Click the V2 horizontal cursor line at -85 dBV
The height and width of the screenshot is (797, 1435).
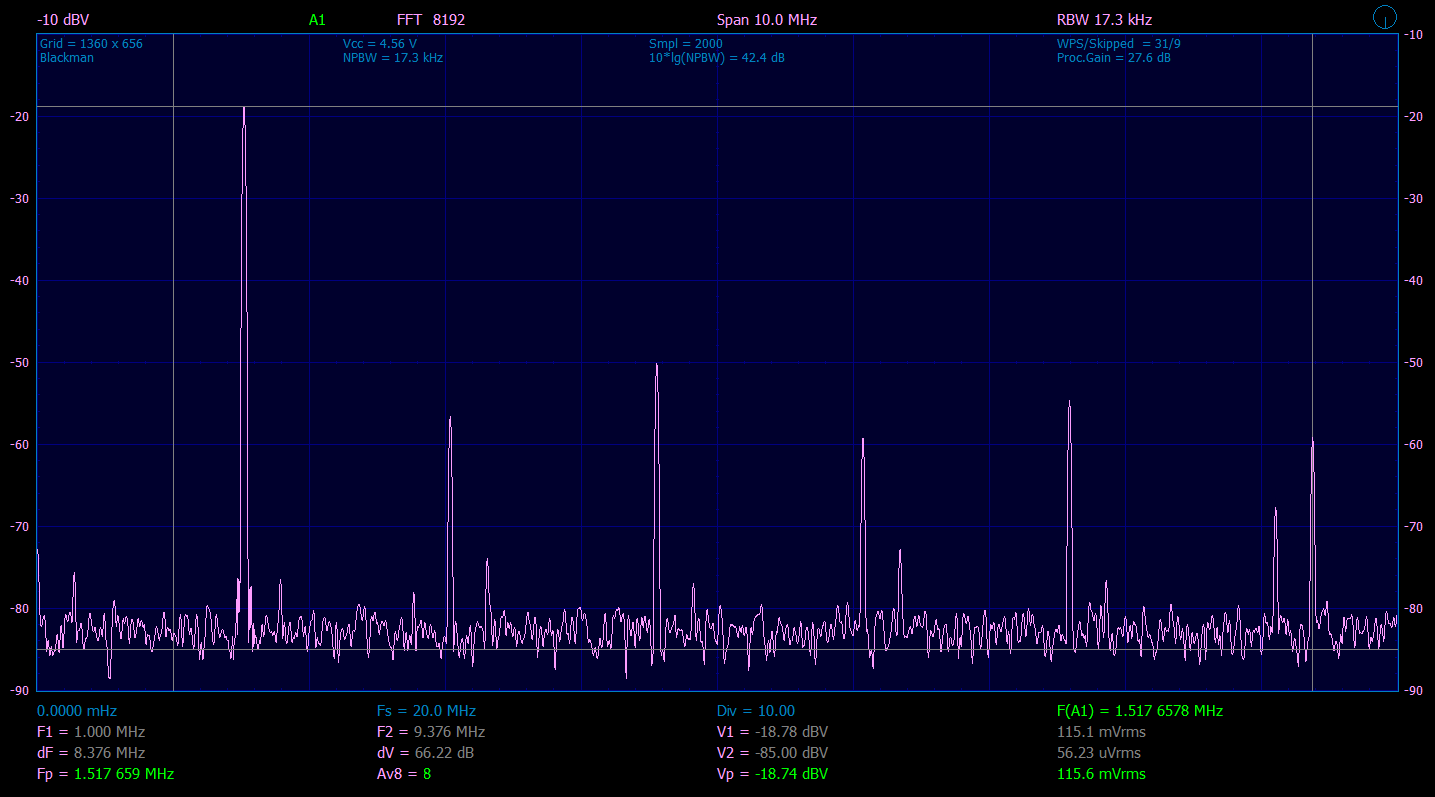(x=717, y=649)
